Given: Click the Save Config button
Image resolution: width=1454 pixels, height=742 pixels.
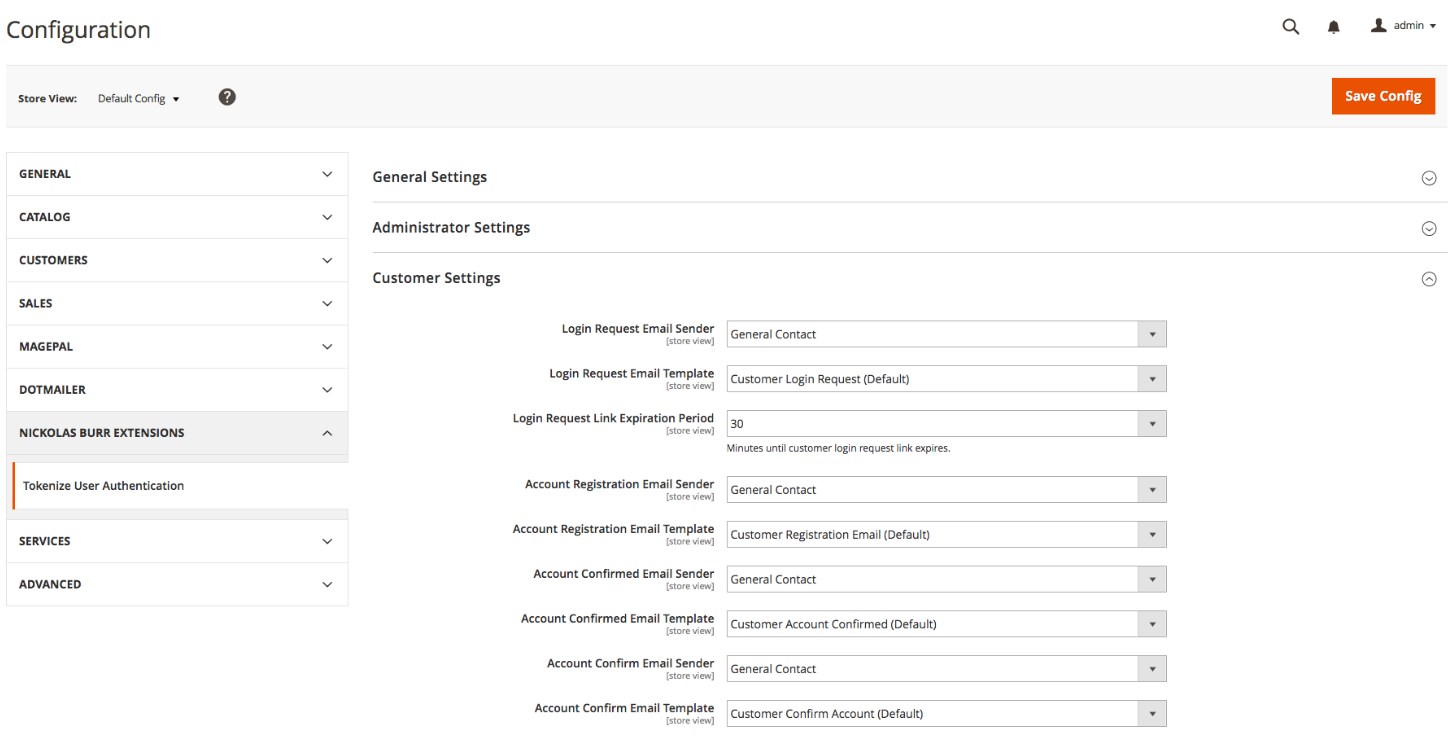Looking at the screenshot, I should point(1382,96).
